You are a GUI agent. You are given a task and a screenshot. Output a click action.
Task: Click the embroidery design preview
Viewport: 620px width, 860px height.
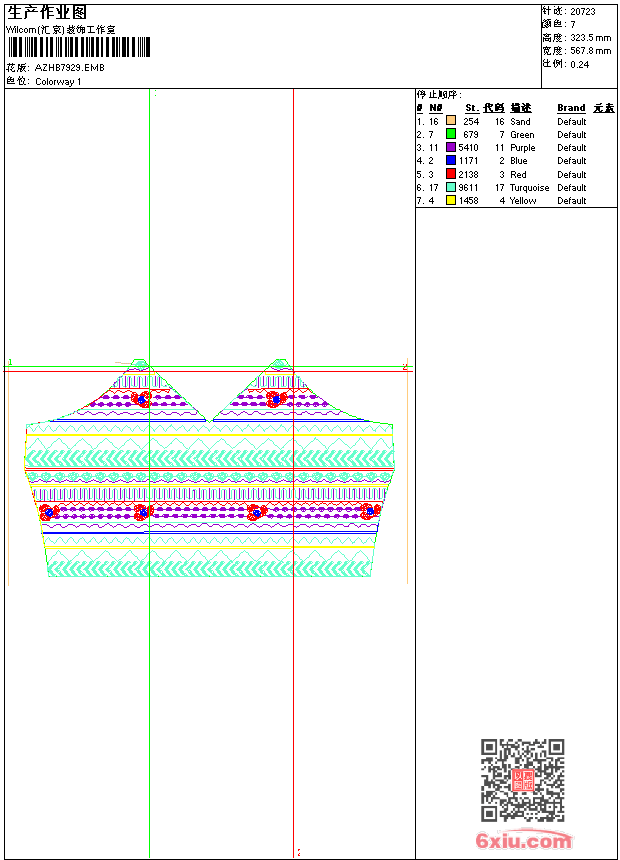tap(210, 468)
